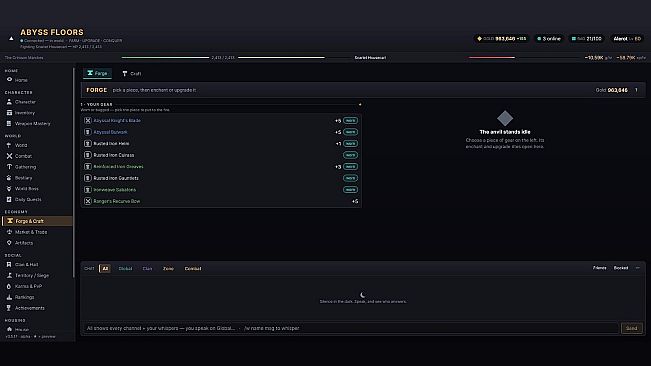Screen dimensions: 651x366
Task: Select the All chat channel tab
Action: (105, 268)
